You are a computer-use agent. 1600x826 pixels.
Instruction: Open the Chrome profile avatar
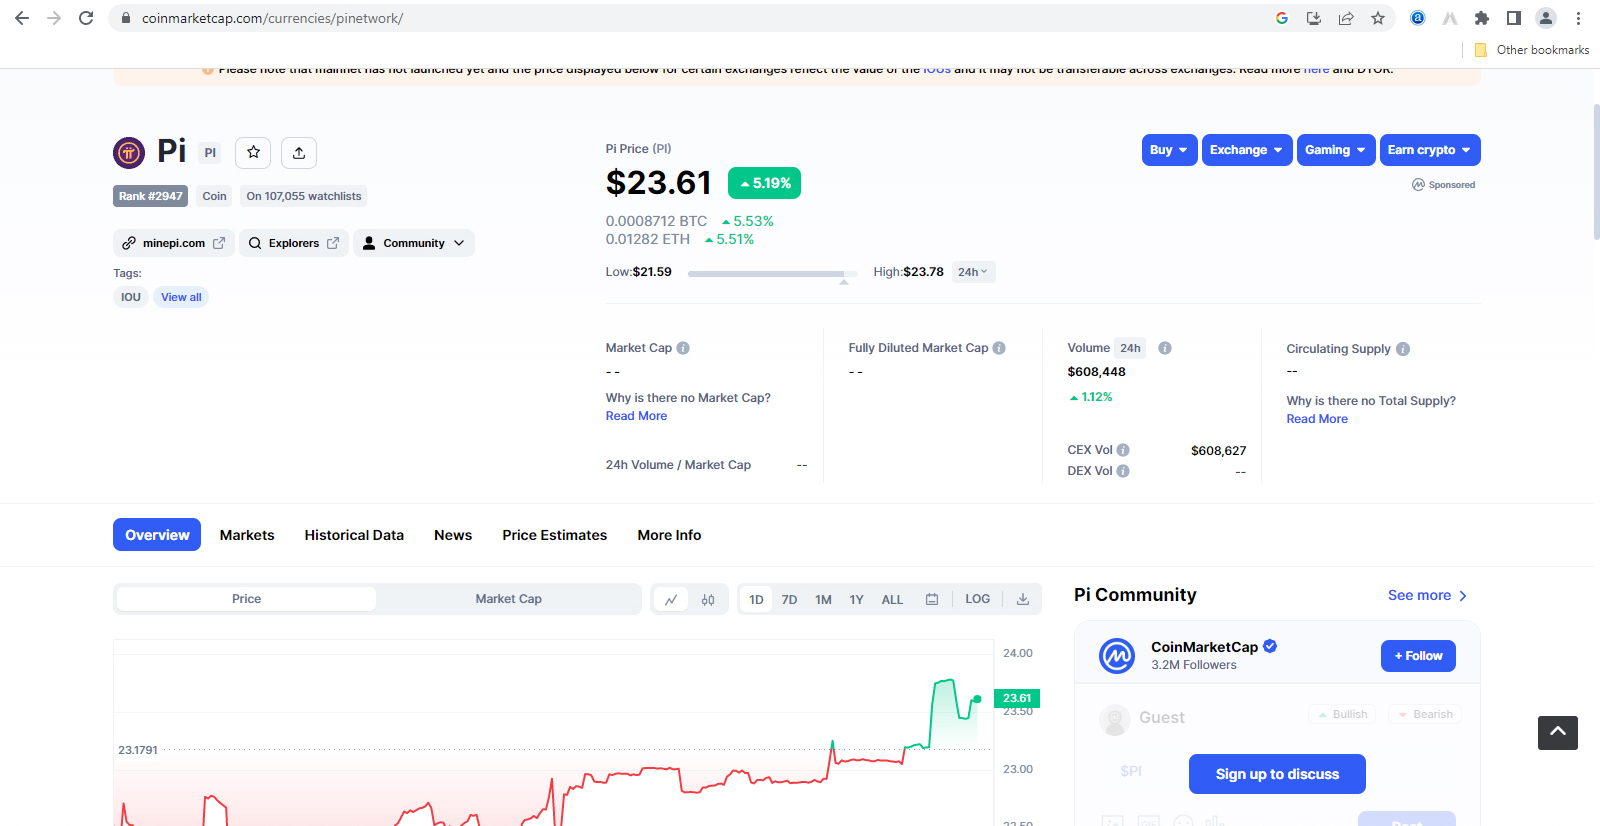pyautogui.click(x=1546, y=18)
